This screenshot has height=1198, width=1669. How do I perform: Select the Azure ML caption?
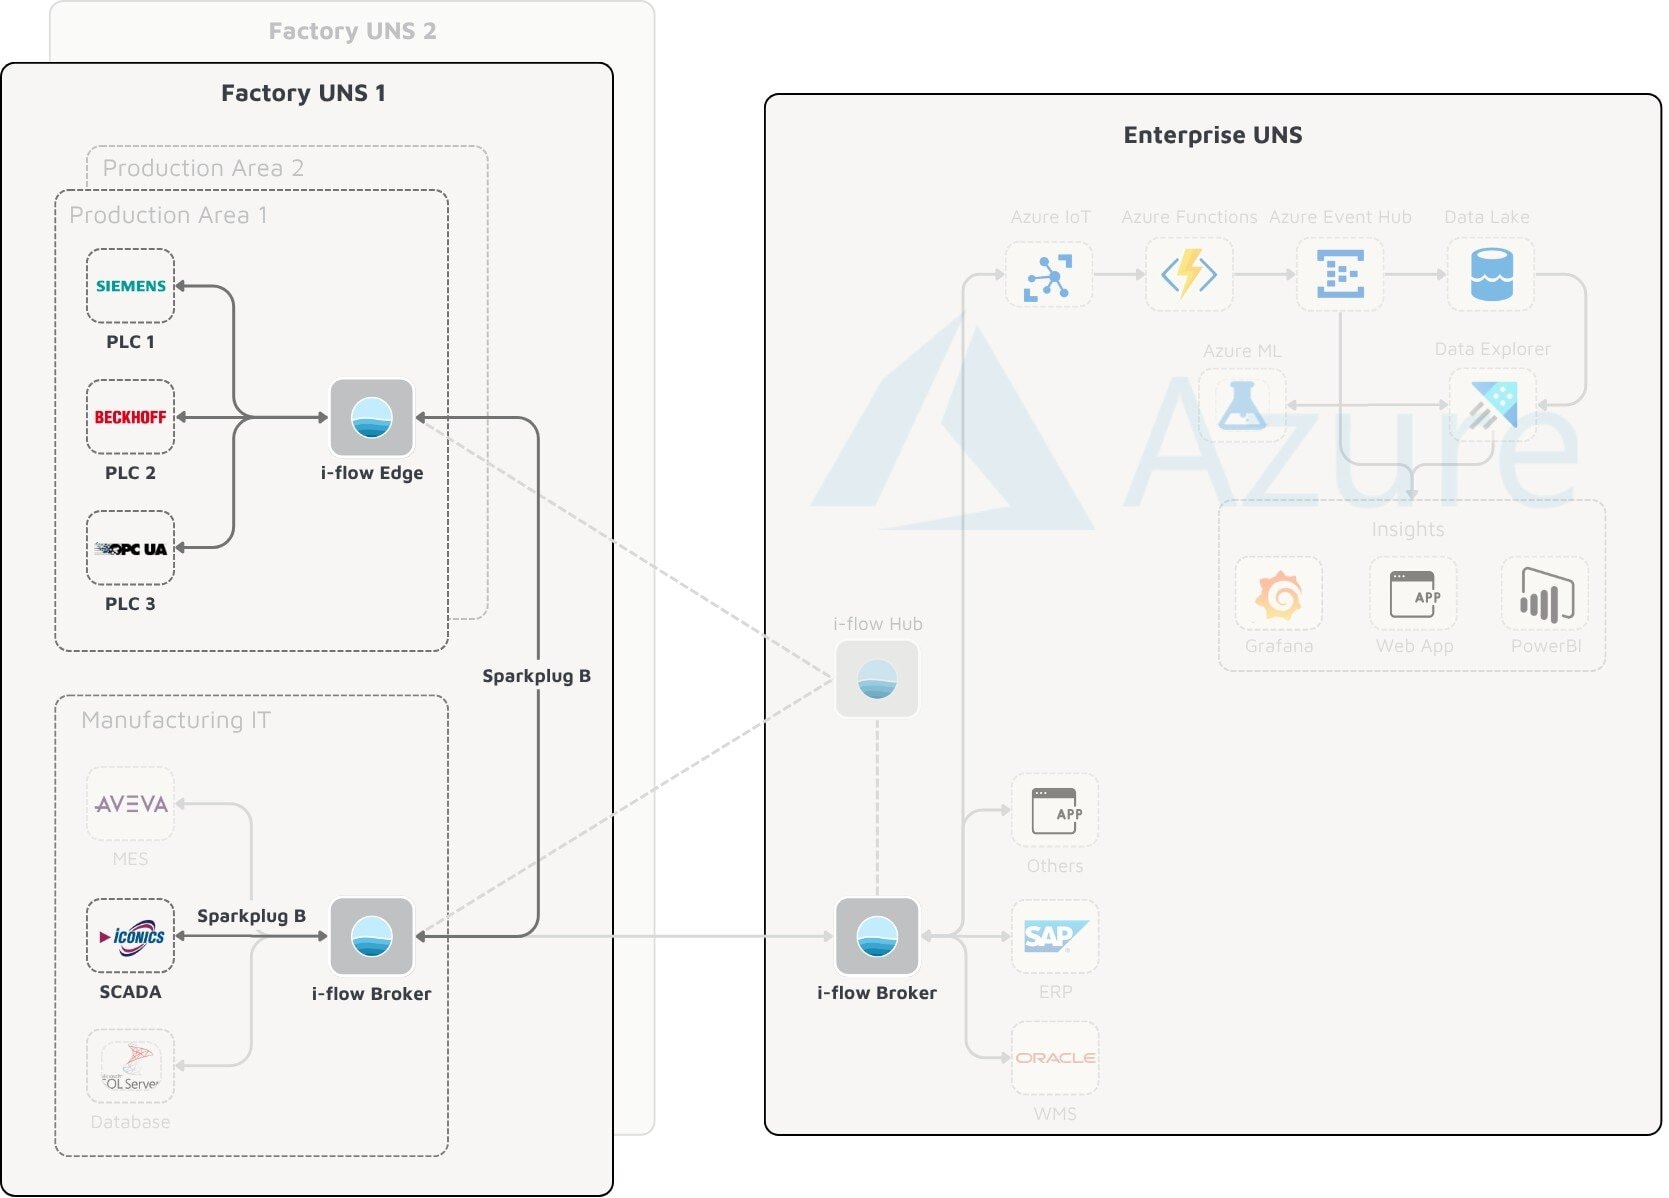click(x=1242, y=351)
